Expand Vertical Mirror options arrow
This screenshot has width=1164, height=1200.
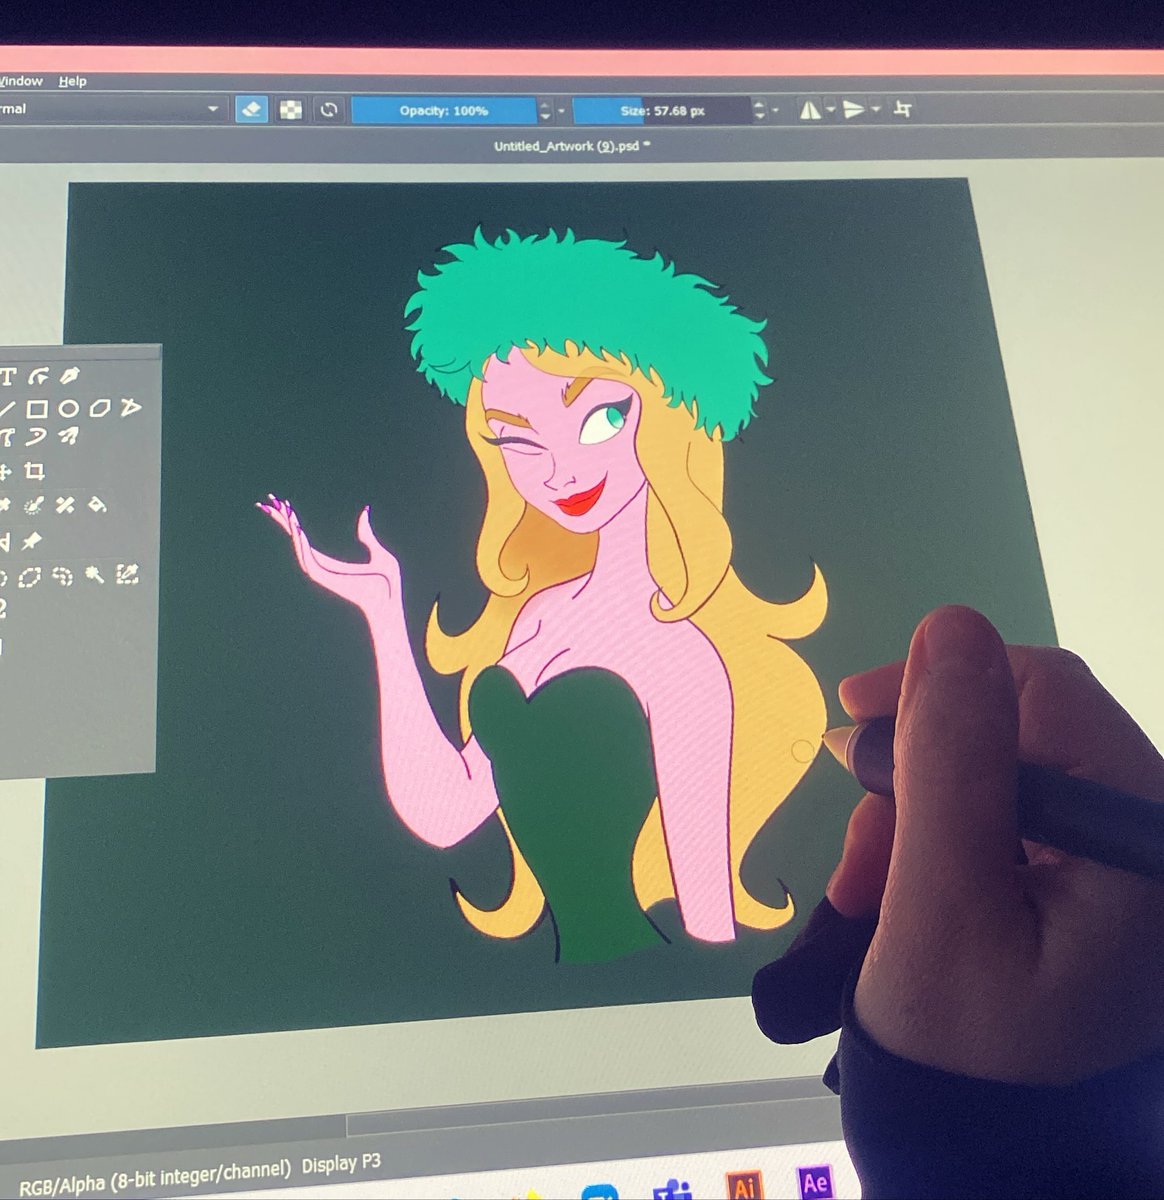click(876, 109)
